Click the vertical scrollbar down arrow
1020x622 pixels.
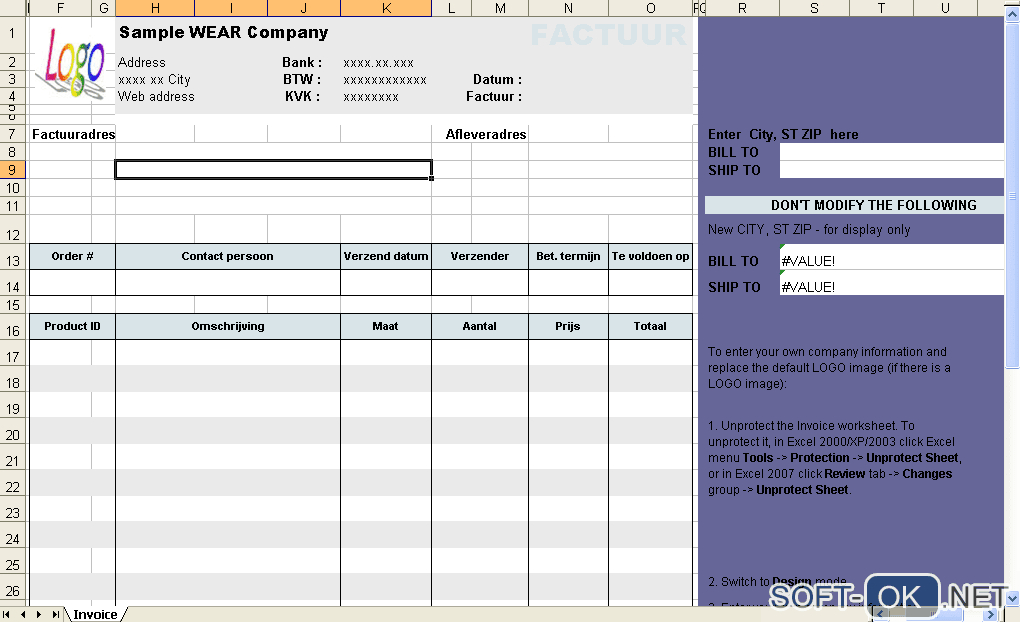pyautogui.click(x=1012, y=598)
